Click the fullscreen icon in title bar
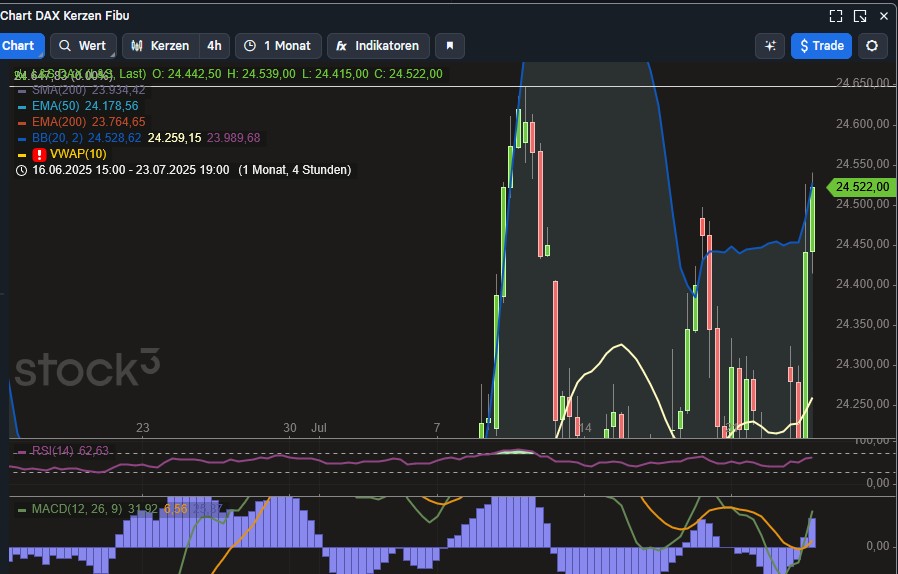Viewport: 898px width, 574px height. (836, 16)
